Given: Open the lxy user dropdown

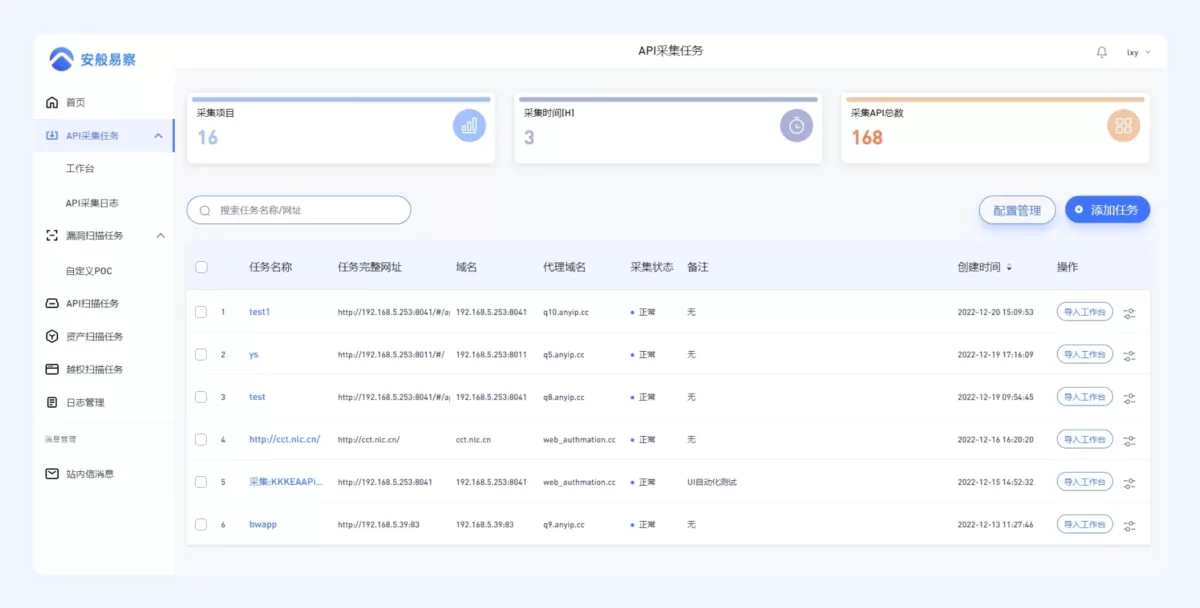Looking at the screenshot, I should tap(1139, 52).
